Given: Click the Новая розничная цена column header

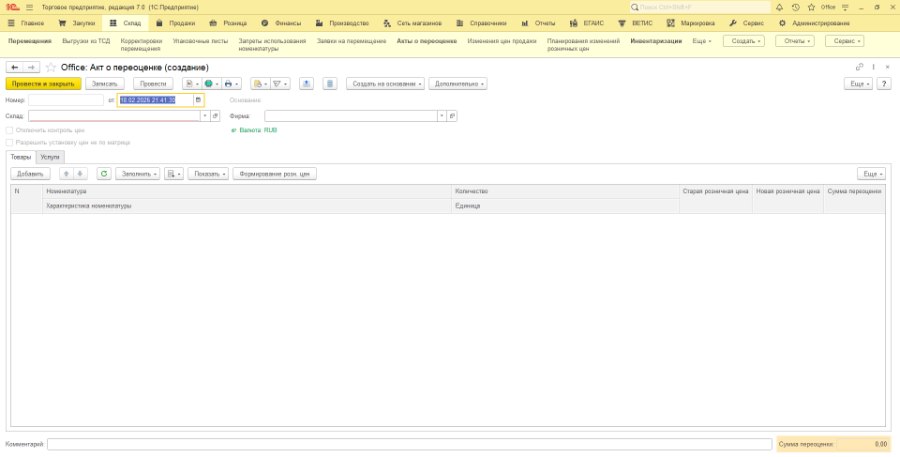Looking at the screenshot, I should pos(788,192).
